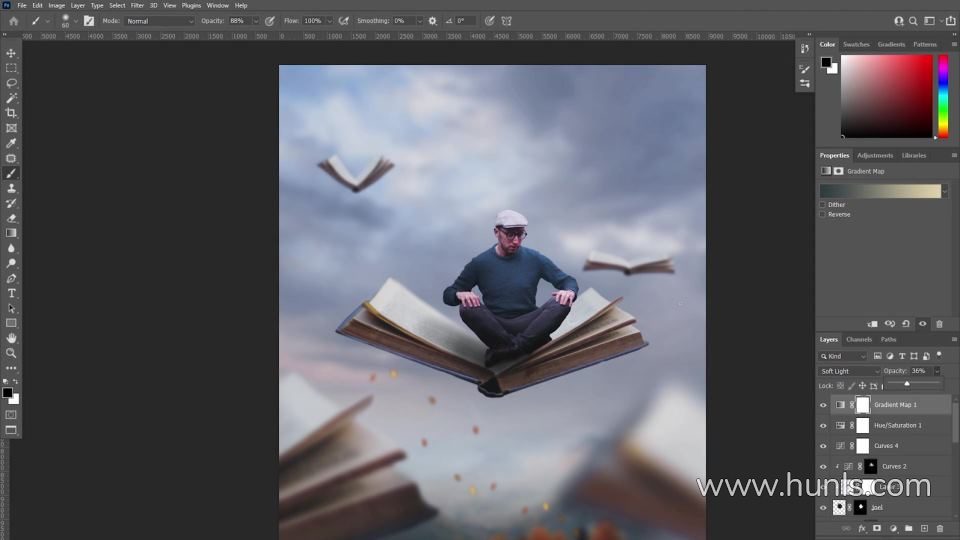
Task: Open the brush Mode dropdown
Action: point(159,21)
